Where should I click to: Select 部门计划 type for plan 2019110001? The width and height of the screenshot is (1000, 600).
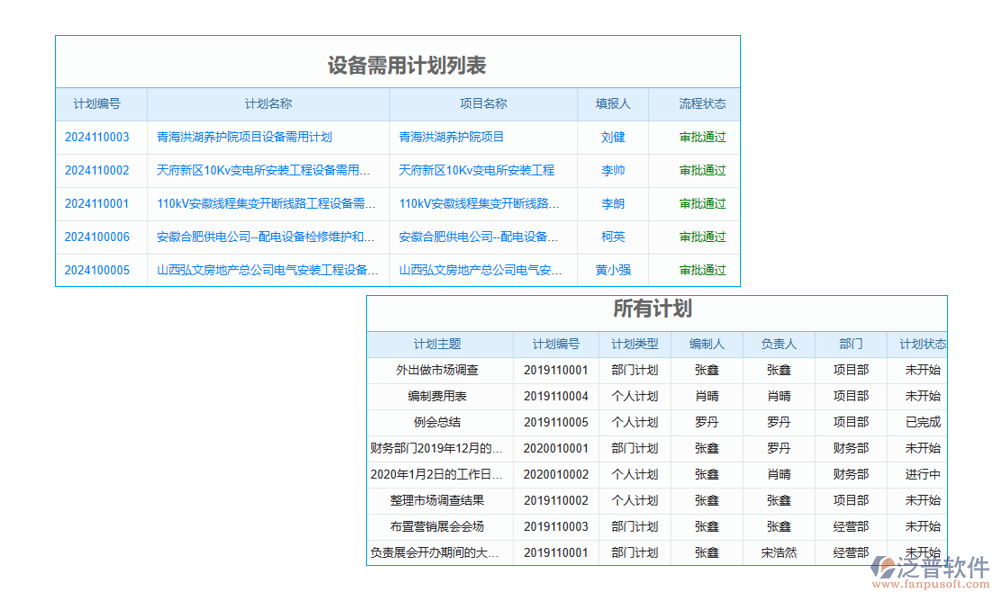[636, 370]
